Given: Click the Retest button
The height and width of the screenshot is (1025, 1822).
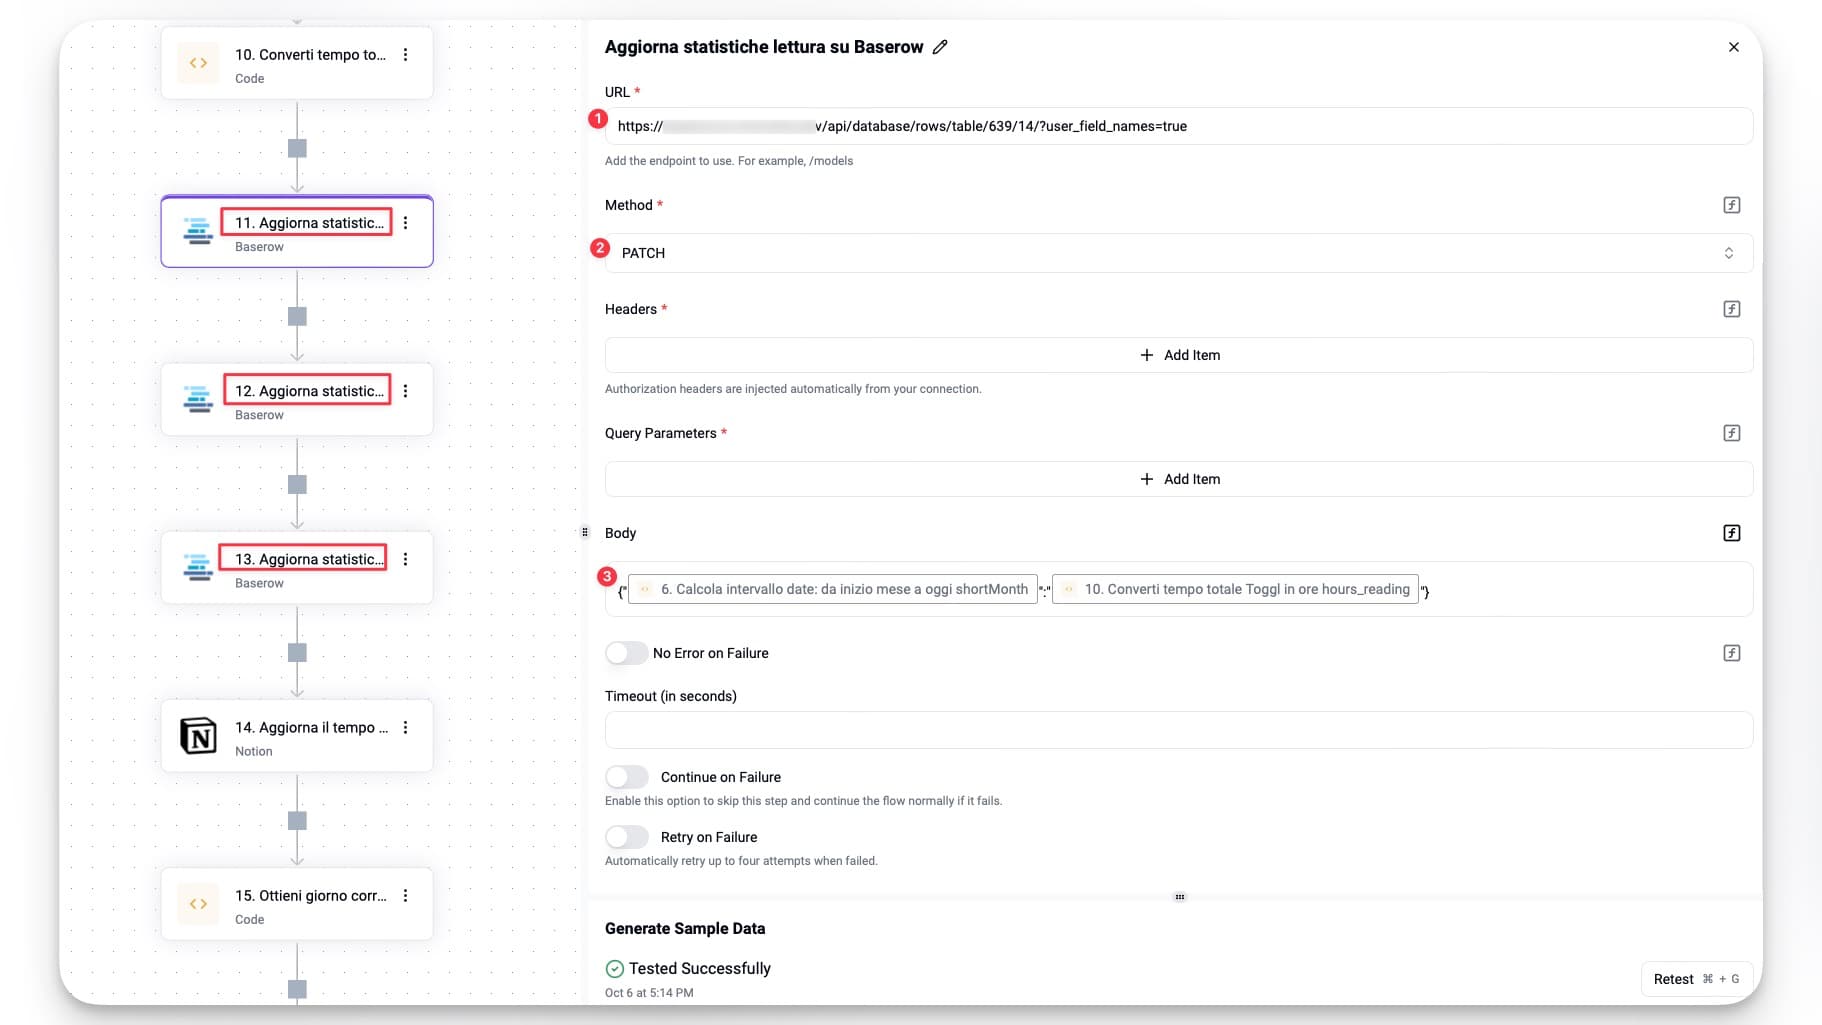Looking at the screenshot, I should click(1696, 979).
